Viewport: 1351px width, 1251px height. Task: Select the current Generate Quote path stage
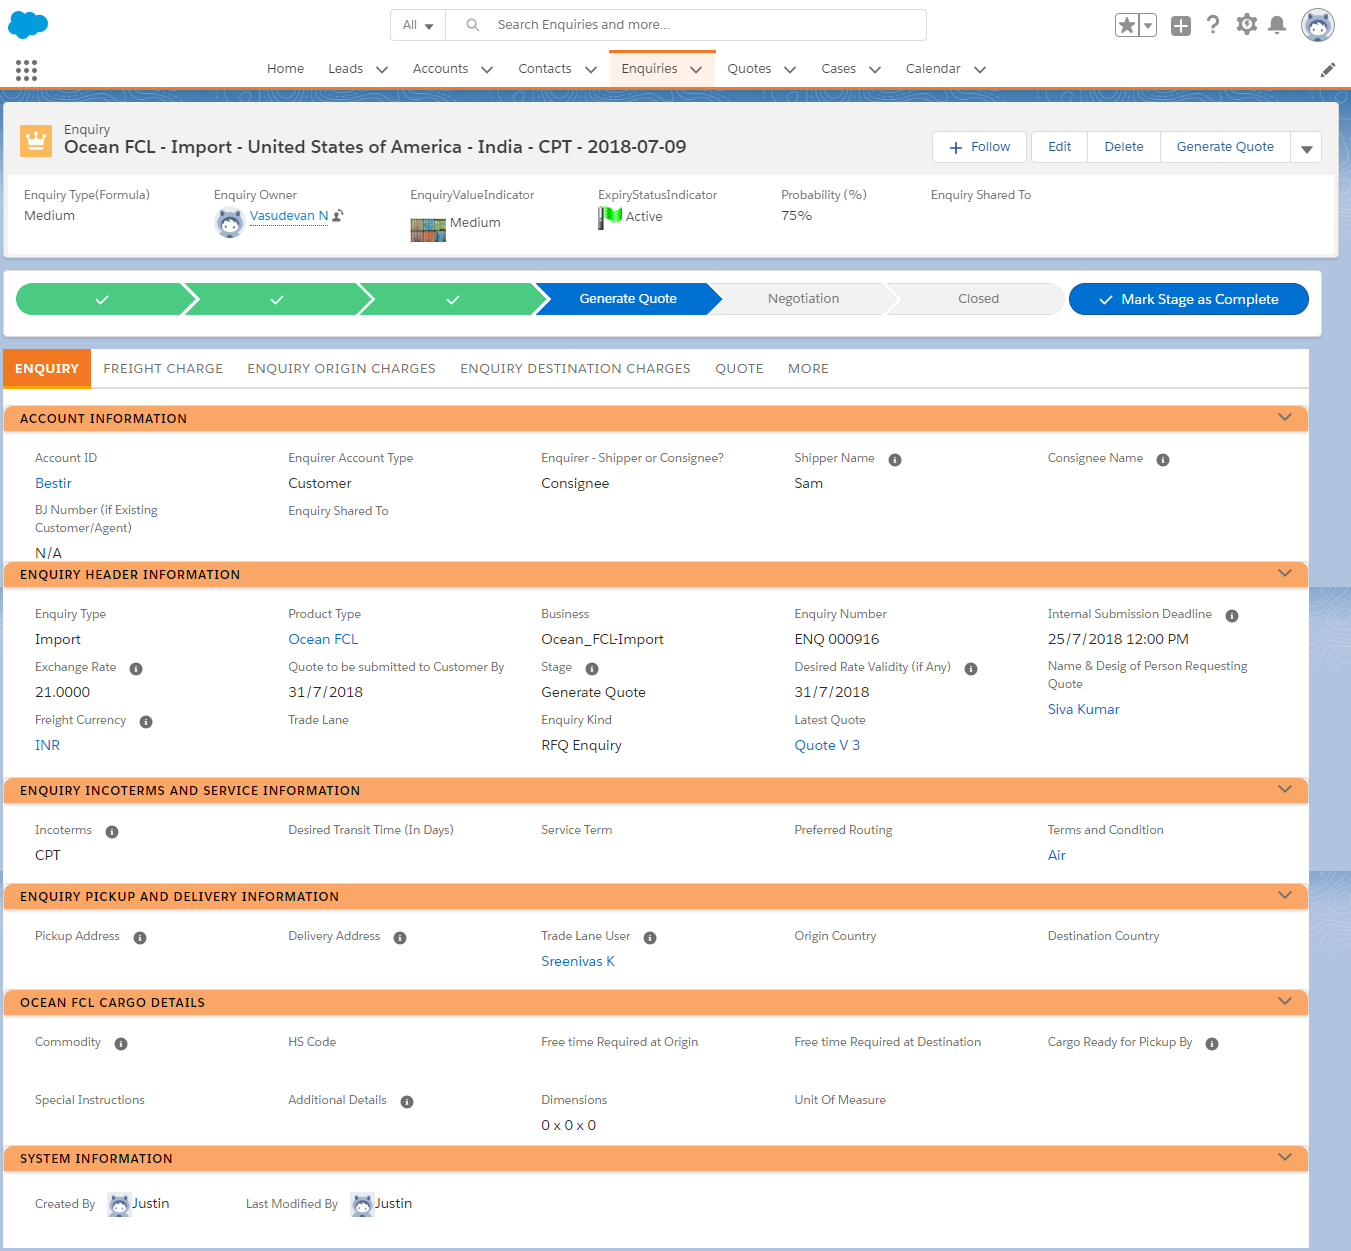pyautogui.click(x=628, y=299)
